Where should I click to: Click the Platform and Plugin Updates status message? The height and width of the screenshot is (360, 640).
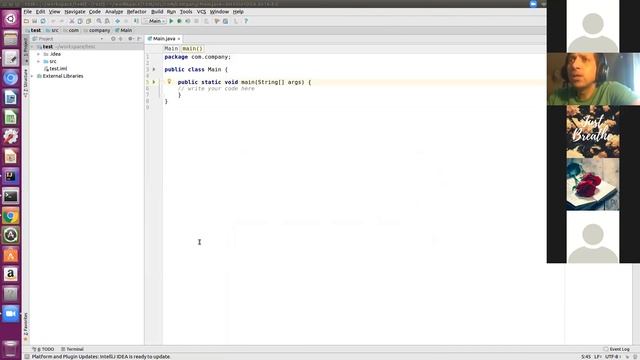coord(101,357)
